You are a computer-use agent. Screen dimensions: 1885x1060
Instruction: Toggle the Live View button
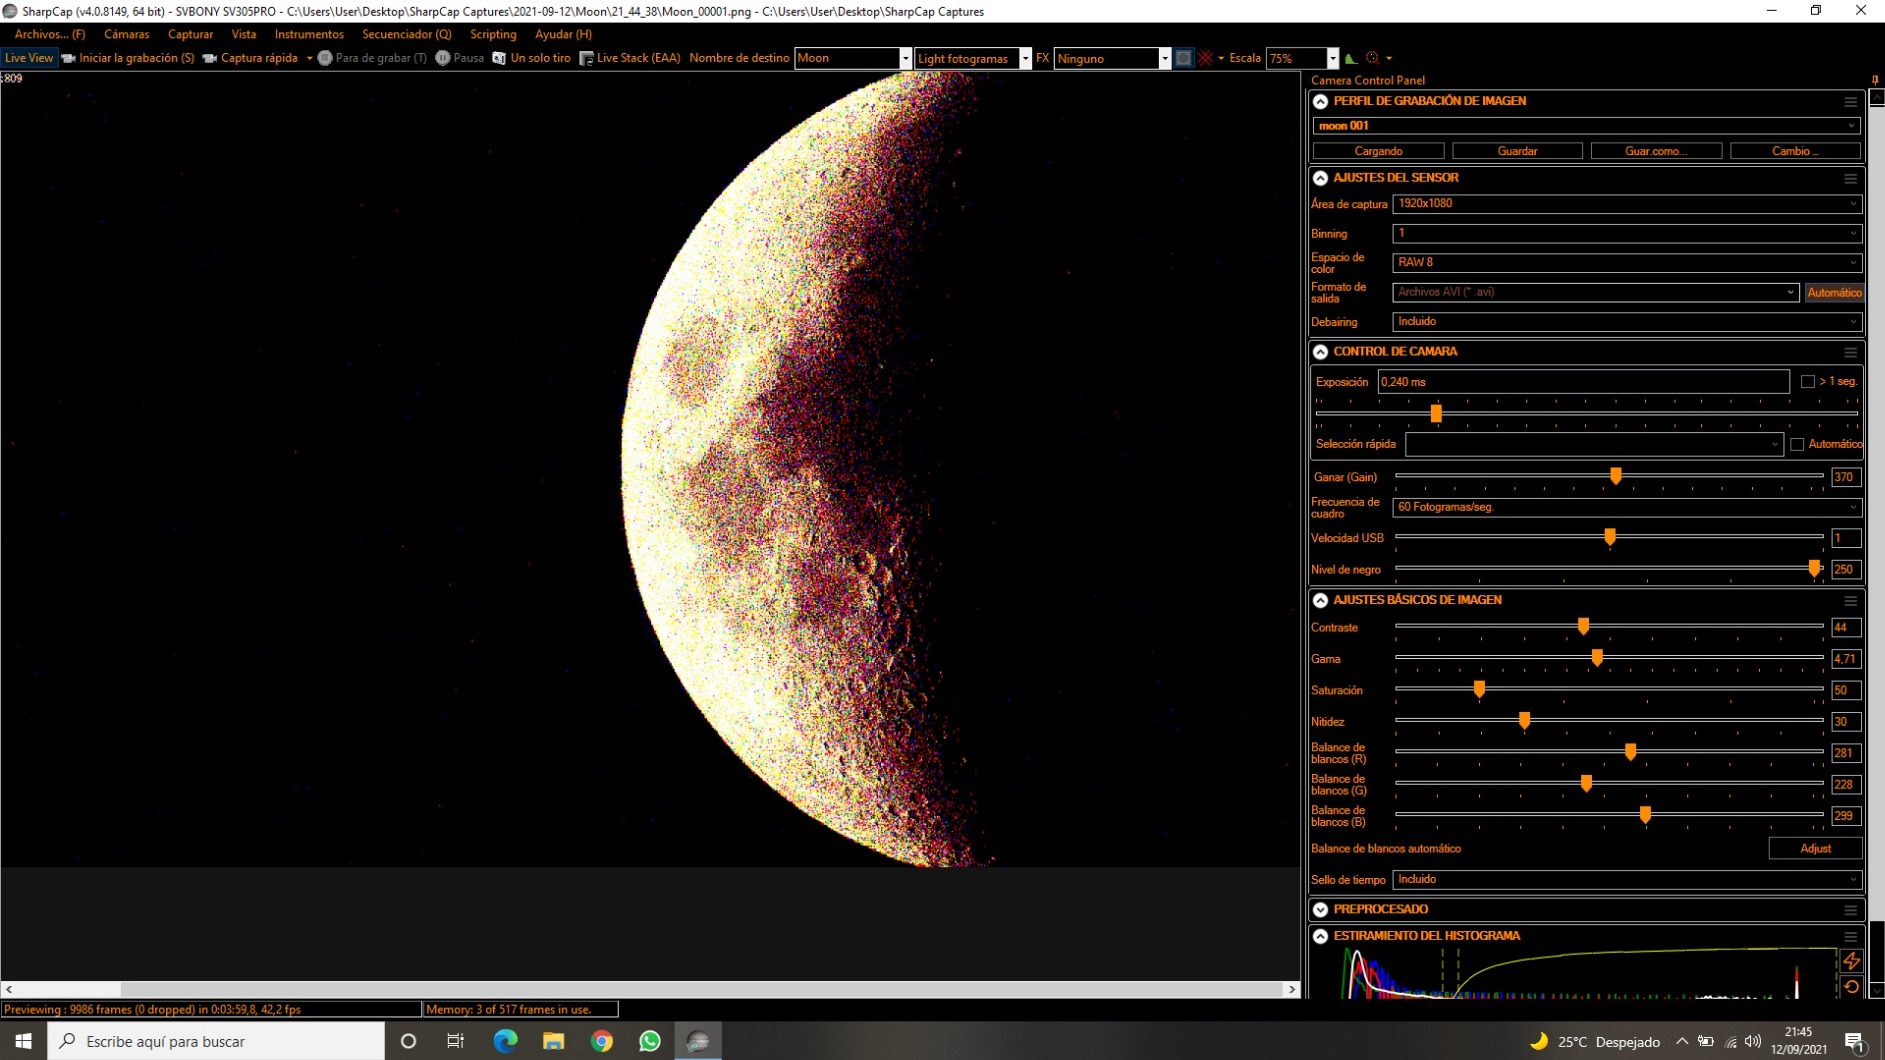click(x=29, y=58)
